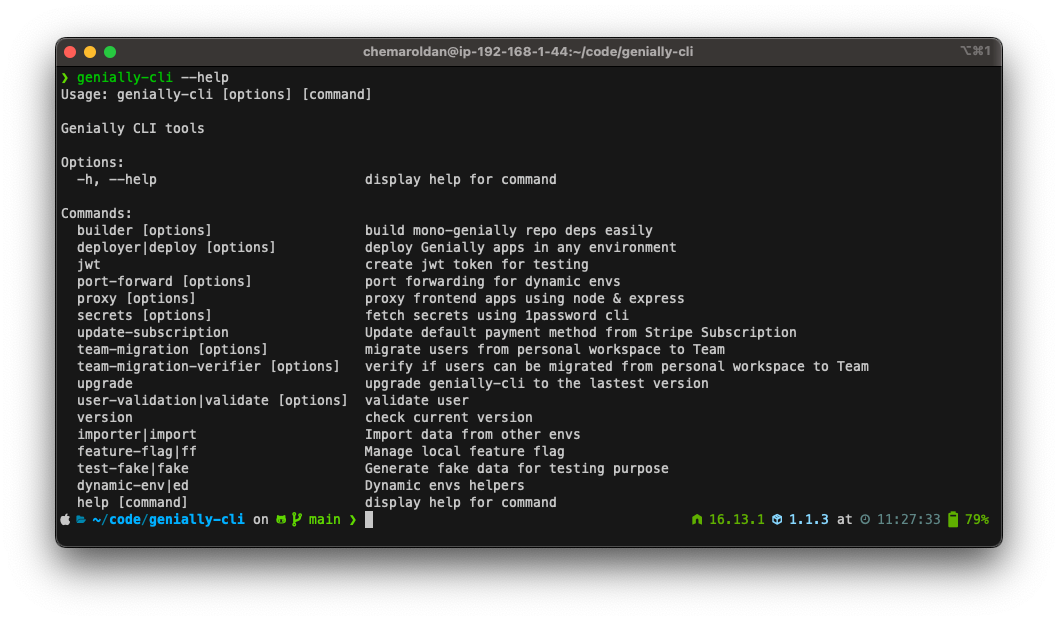
Task: Click the window title chemaroldan@ip-192-168-1-44
Action: tap(528, 52)
